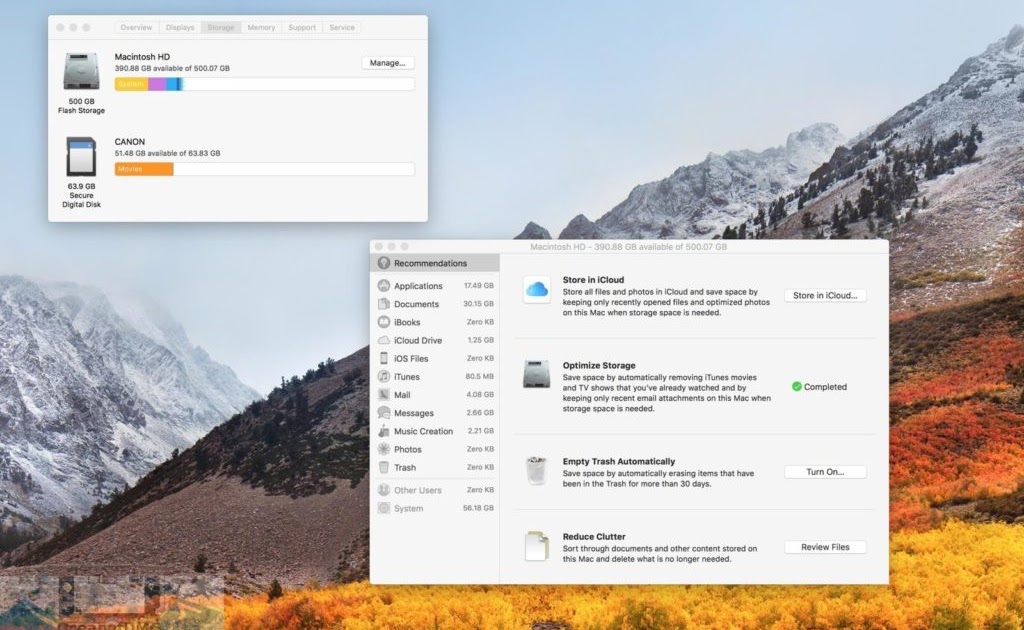Click the Reduce Clutter heading

(594, 537)
